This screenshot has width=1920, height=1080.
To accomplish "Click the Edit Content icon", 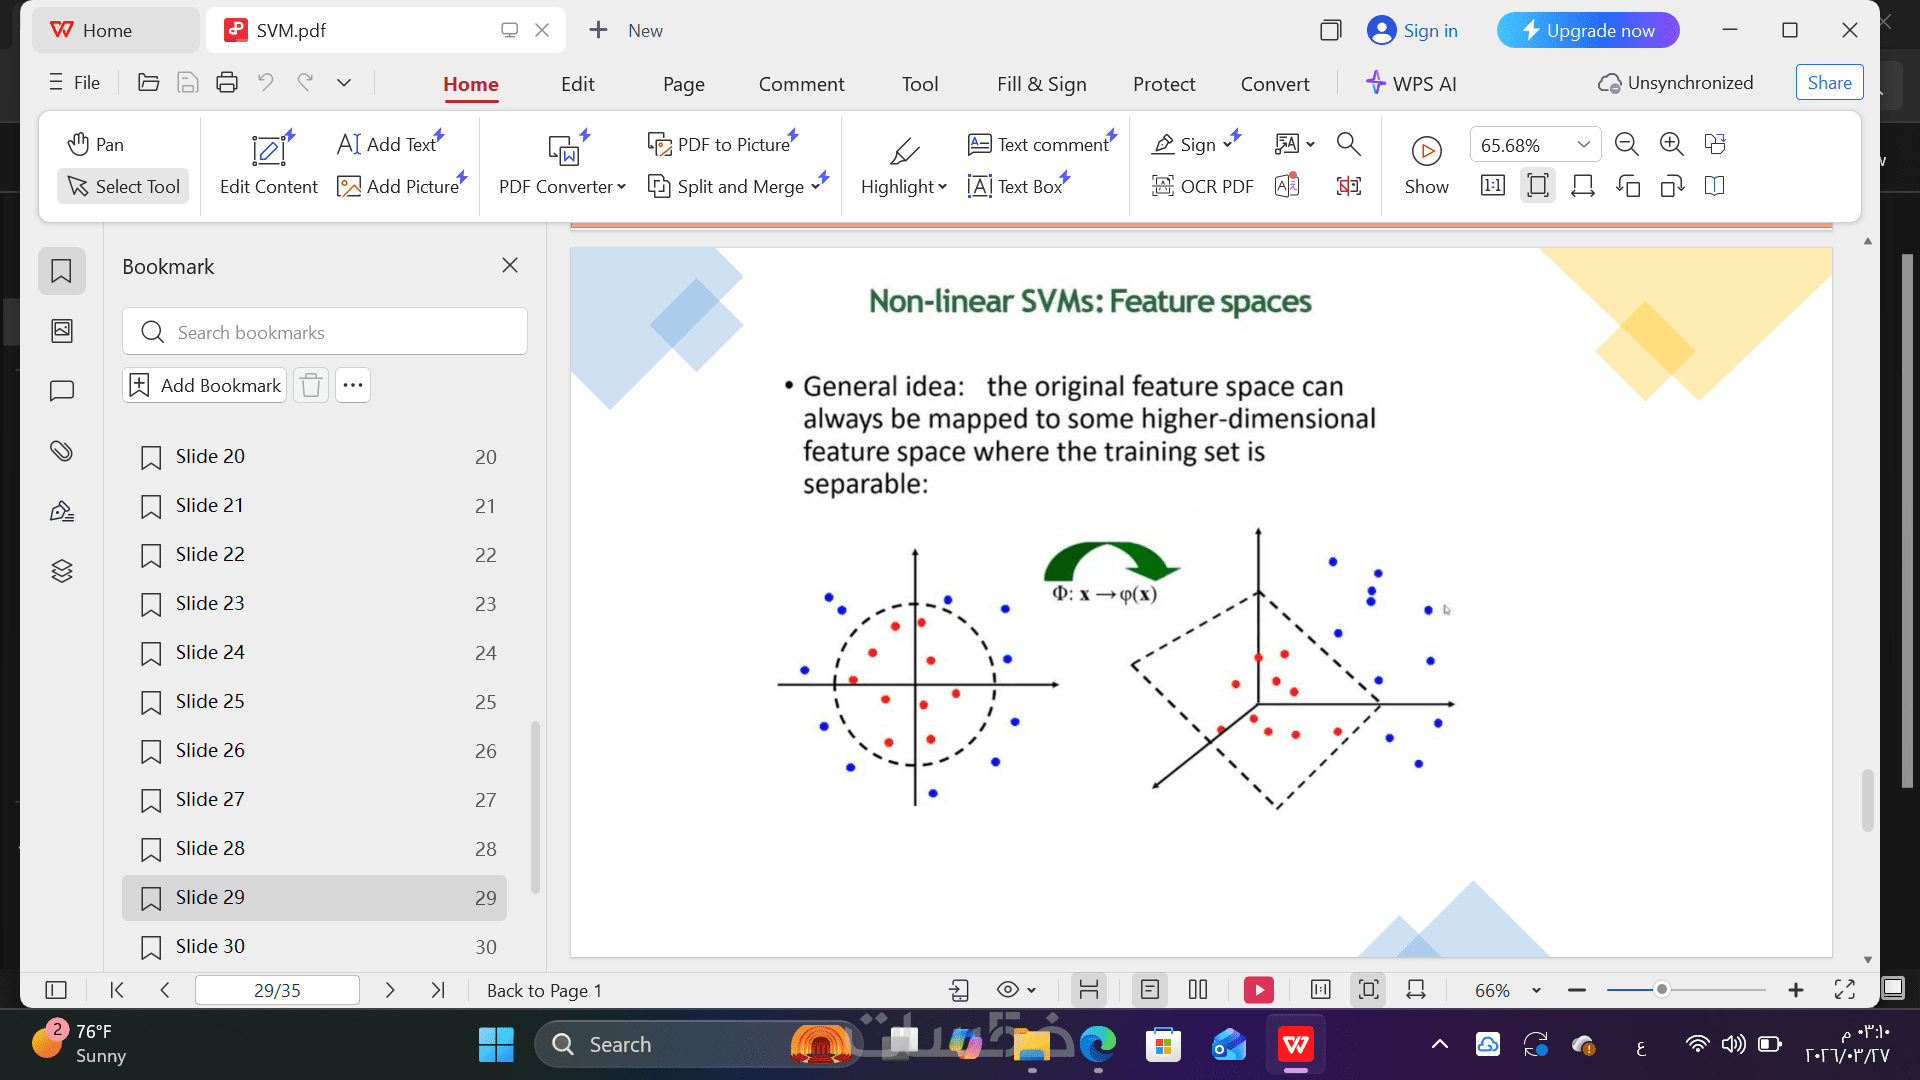I will point(268,151).
